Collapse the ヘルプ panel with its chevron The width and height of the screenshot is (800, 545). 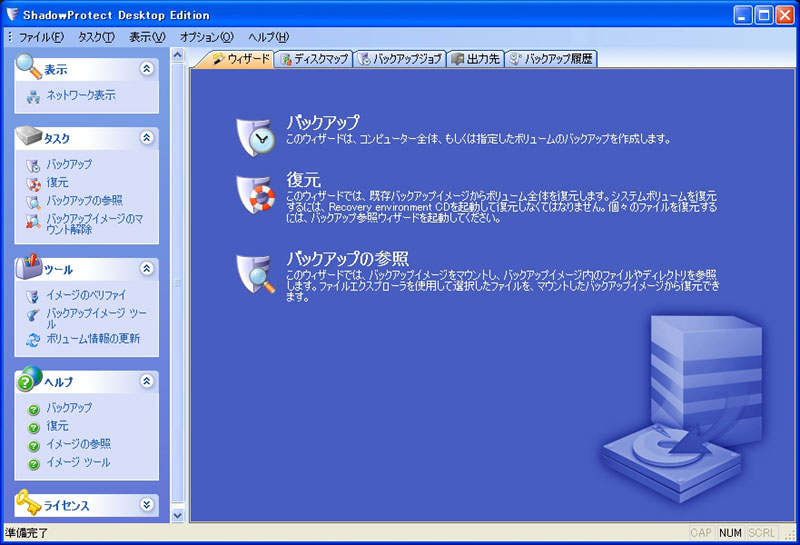pyautogui.click(x=147, y=381)
